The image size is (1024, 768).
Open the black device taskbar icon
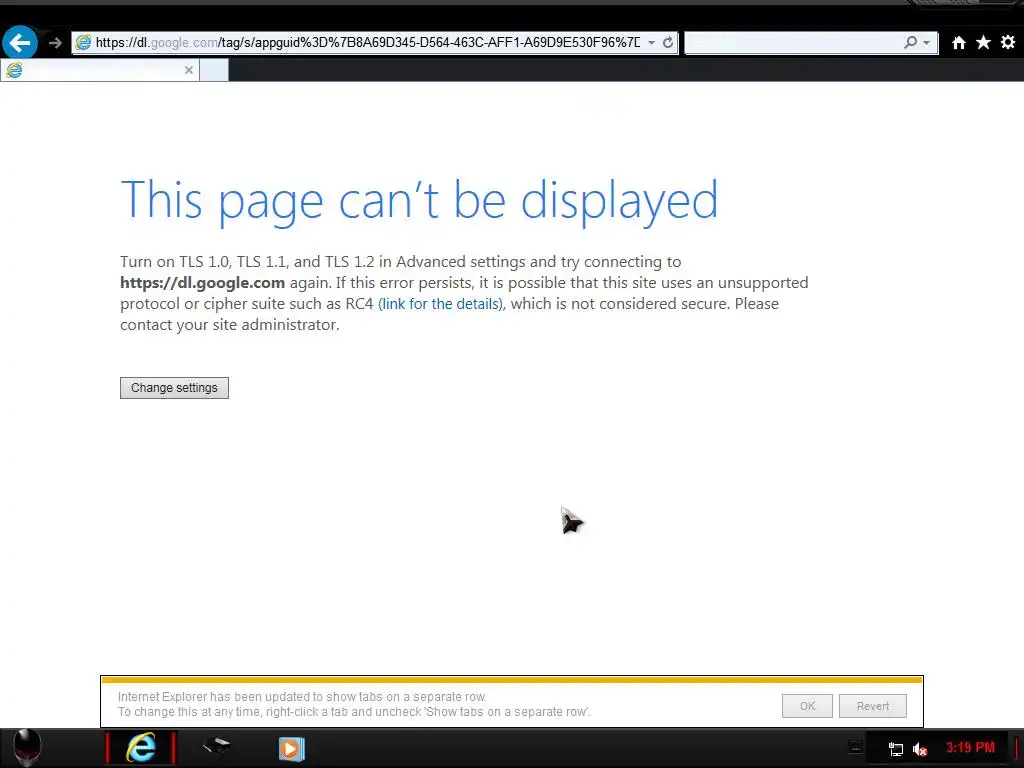(x=216, y=746)
